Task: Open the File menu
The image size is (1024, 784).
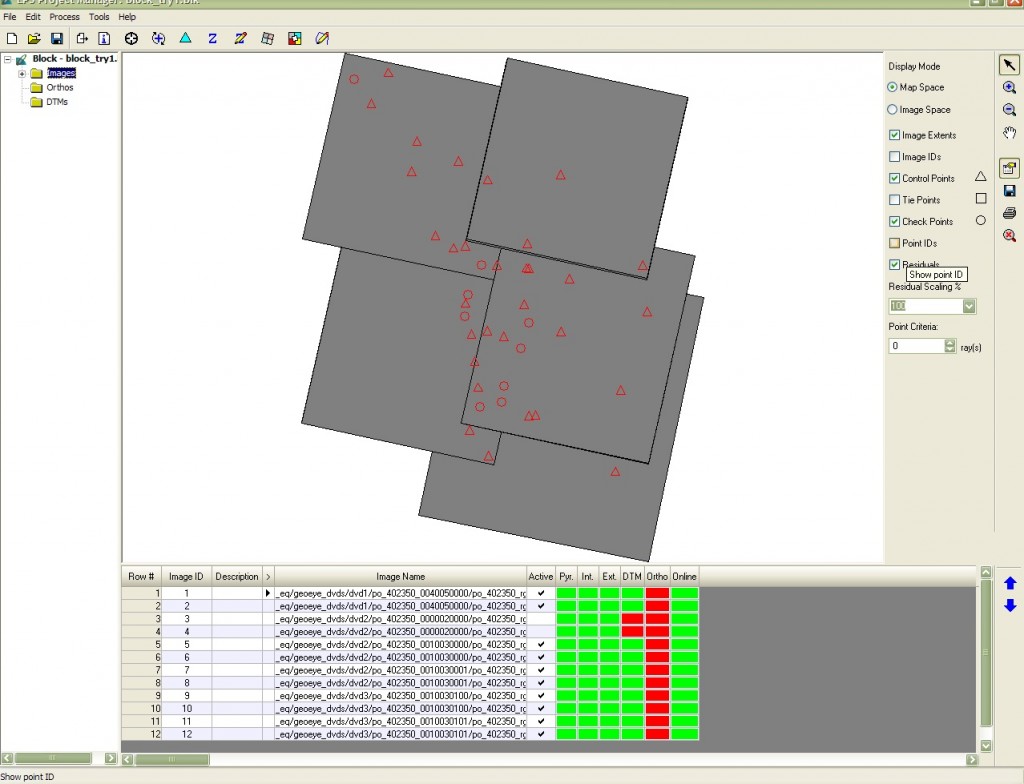Action: (x=10, y=17)
